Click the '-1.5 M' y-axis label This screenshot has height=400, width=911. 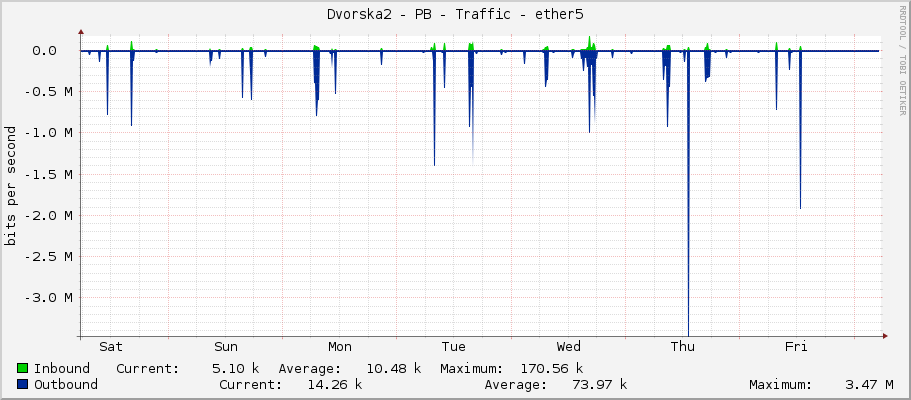[x=48, y=174]
